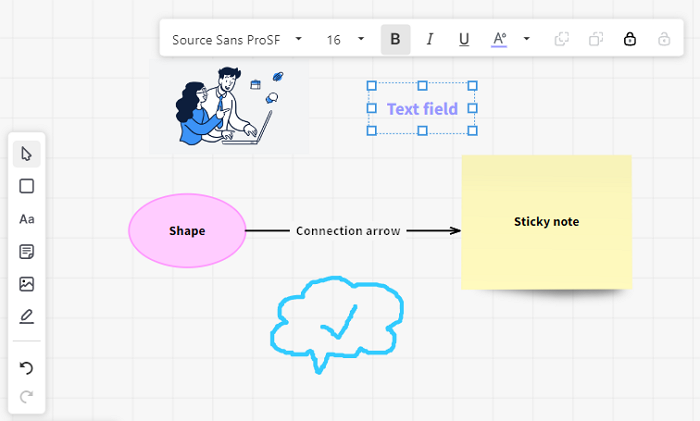Select the yellow Sticky note
Screen dimensions: 700x421
coord(546,222)
